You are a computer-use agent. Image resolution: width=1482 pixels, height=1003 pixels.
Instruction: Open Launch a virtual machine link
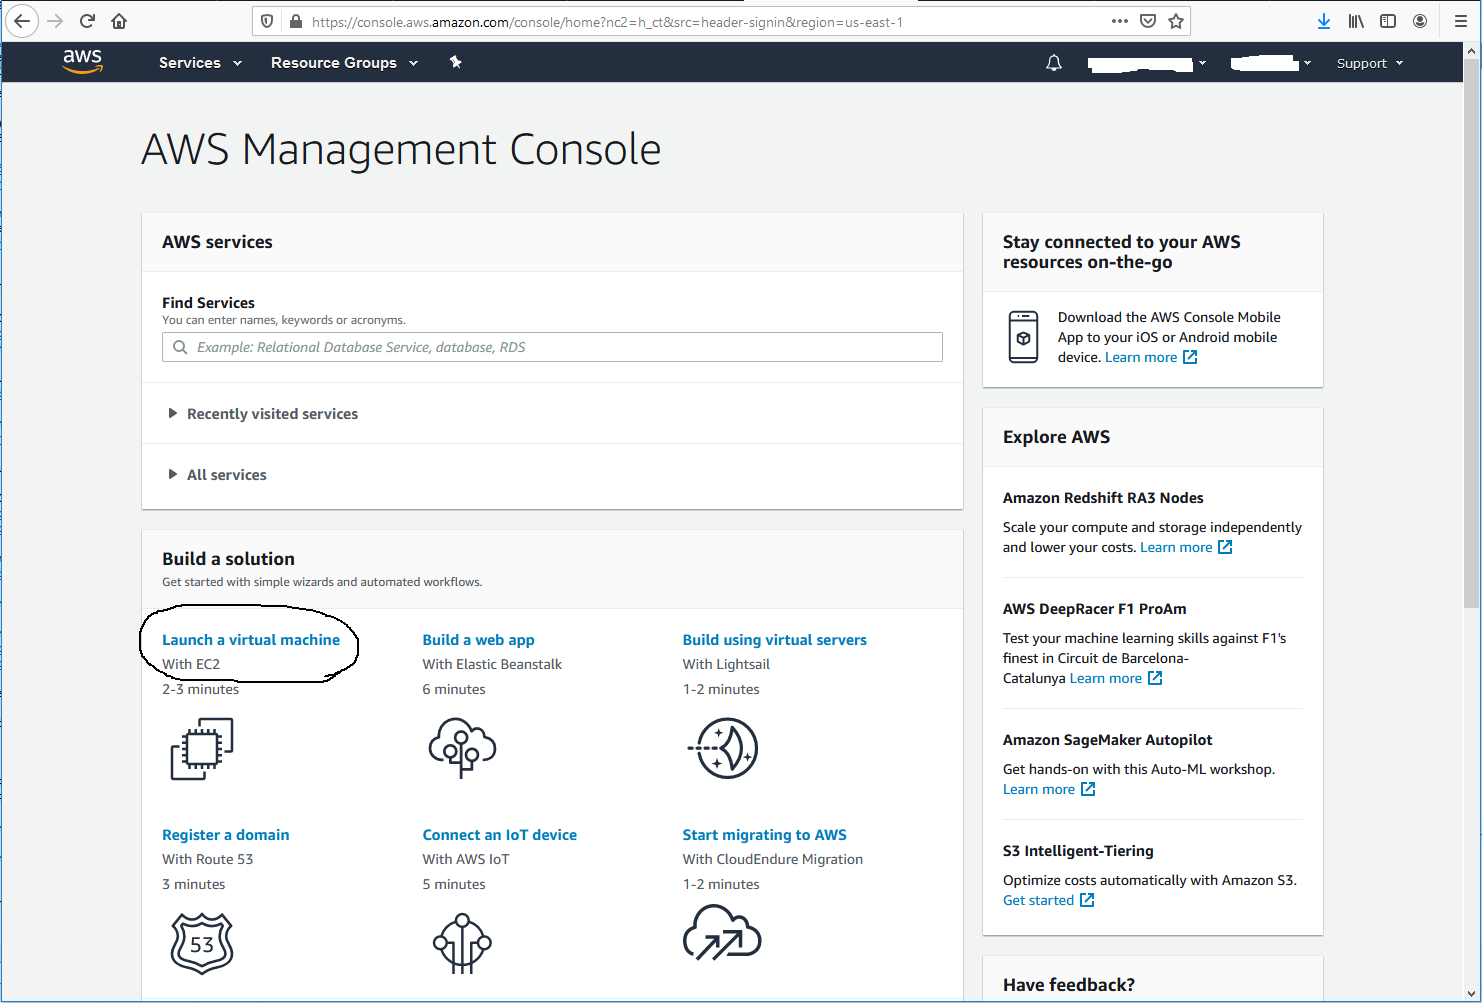(251, 640)
